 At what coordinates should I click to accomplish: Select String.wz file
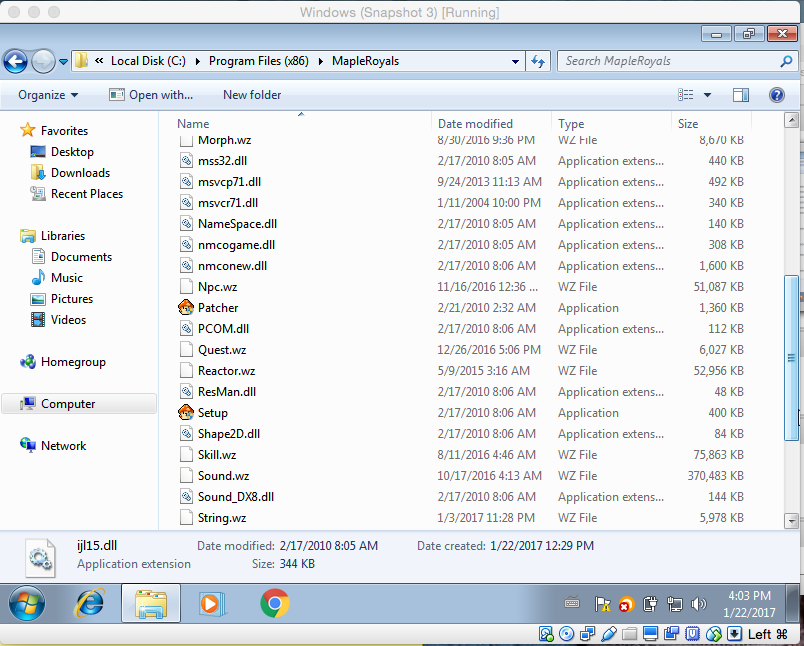click(x=222, y=518)
